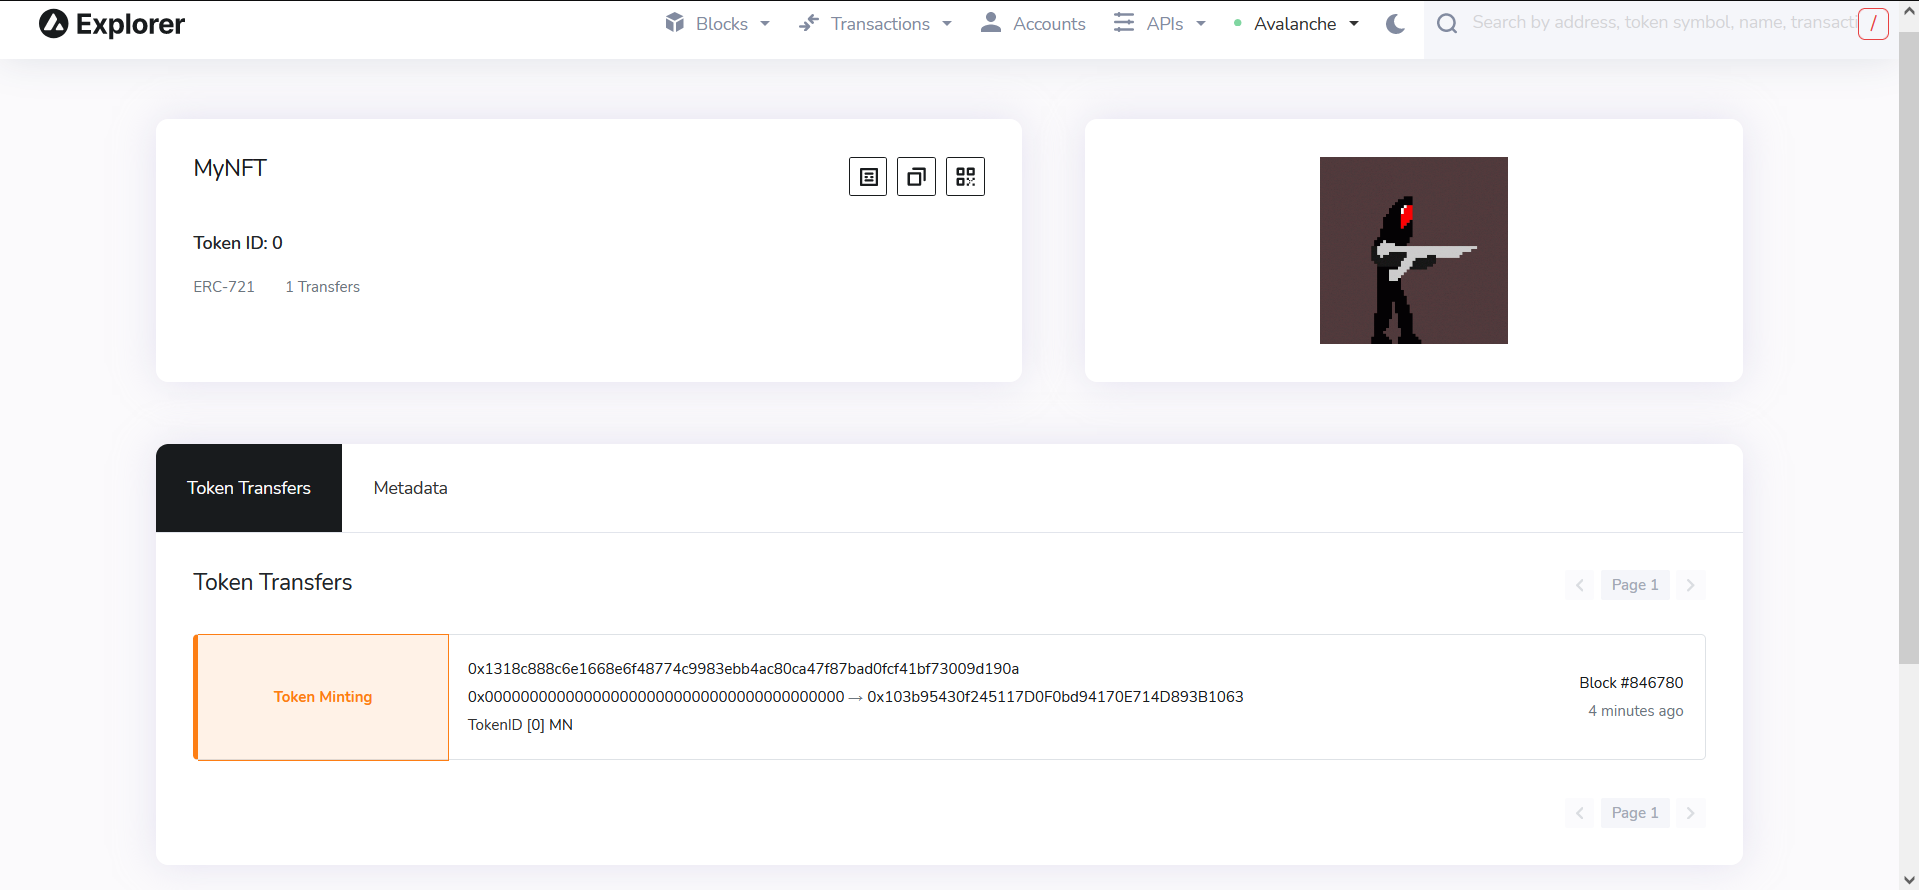This screenshot has height=890, width=1919.
Task: Click the MyNFT title
Action: pos(230,168)
